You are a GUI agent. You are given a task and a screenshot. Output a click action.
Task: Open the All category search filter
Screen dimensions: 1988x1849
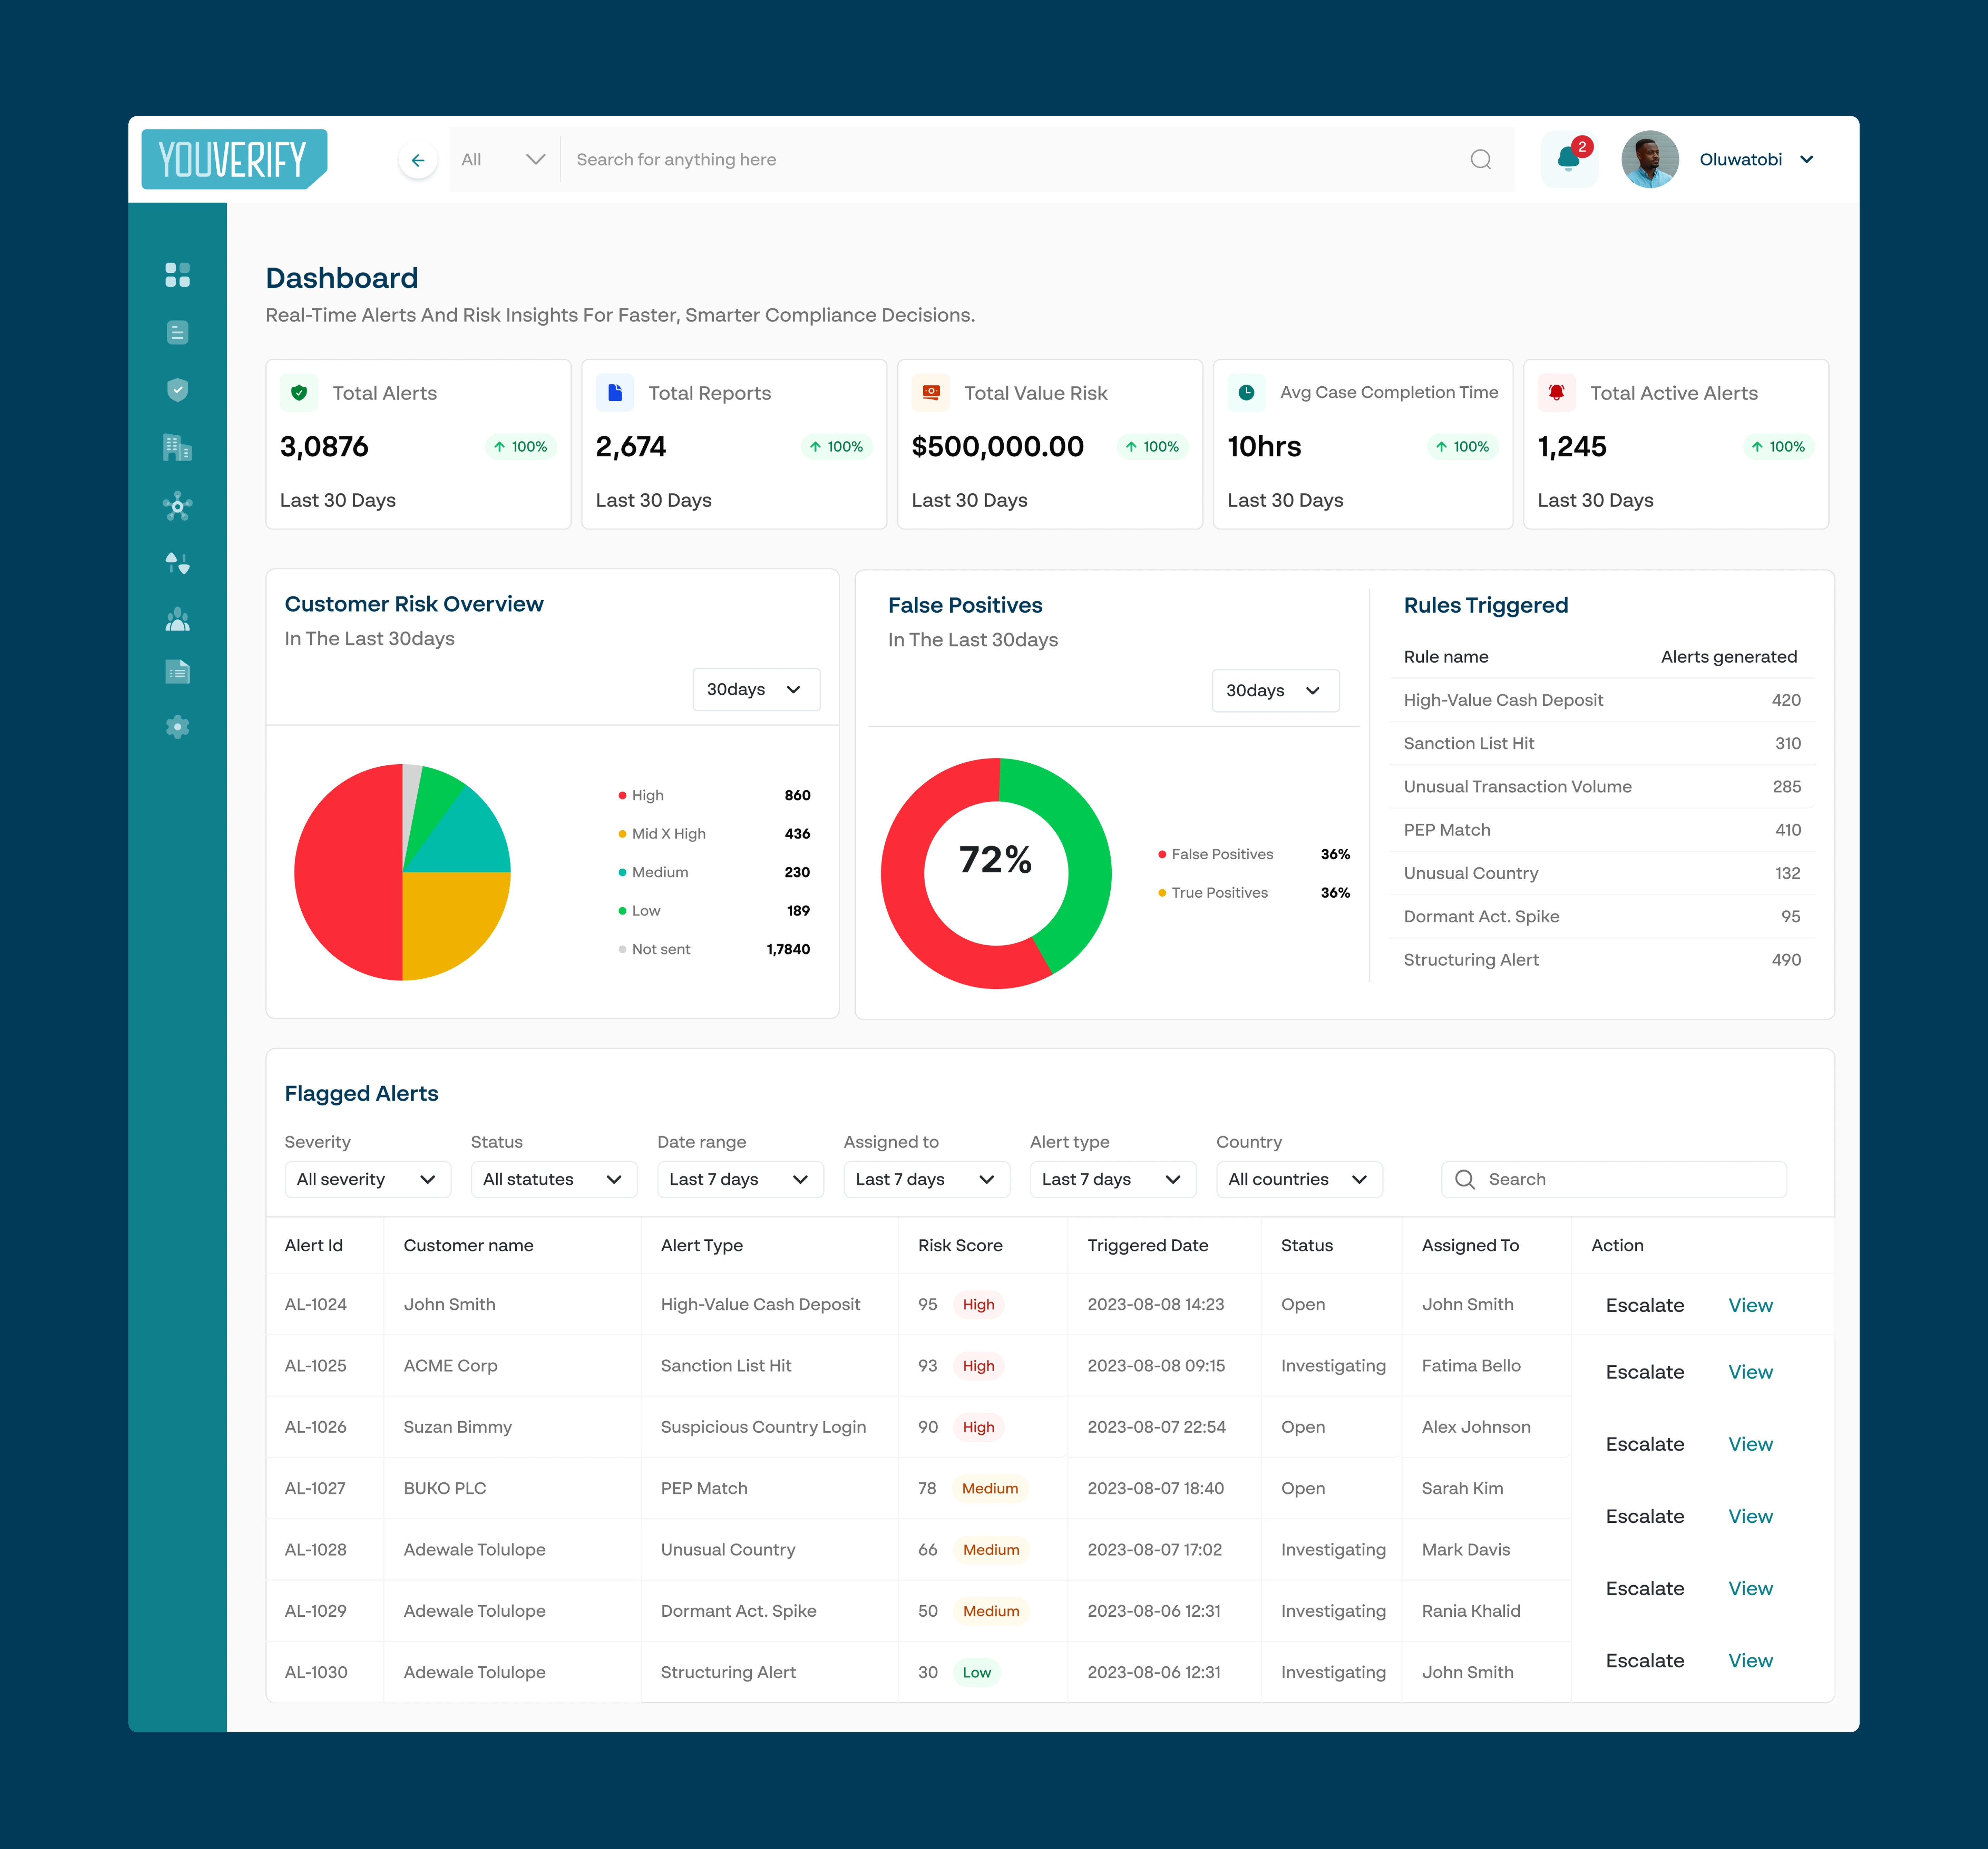[503, 160]
